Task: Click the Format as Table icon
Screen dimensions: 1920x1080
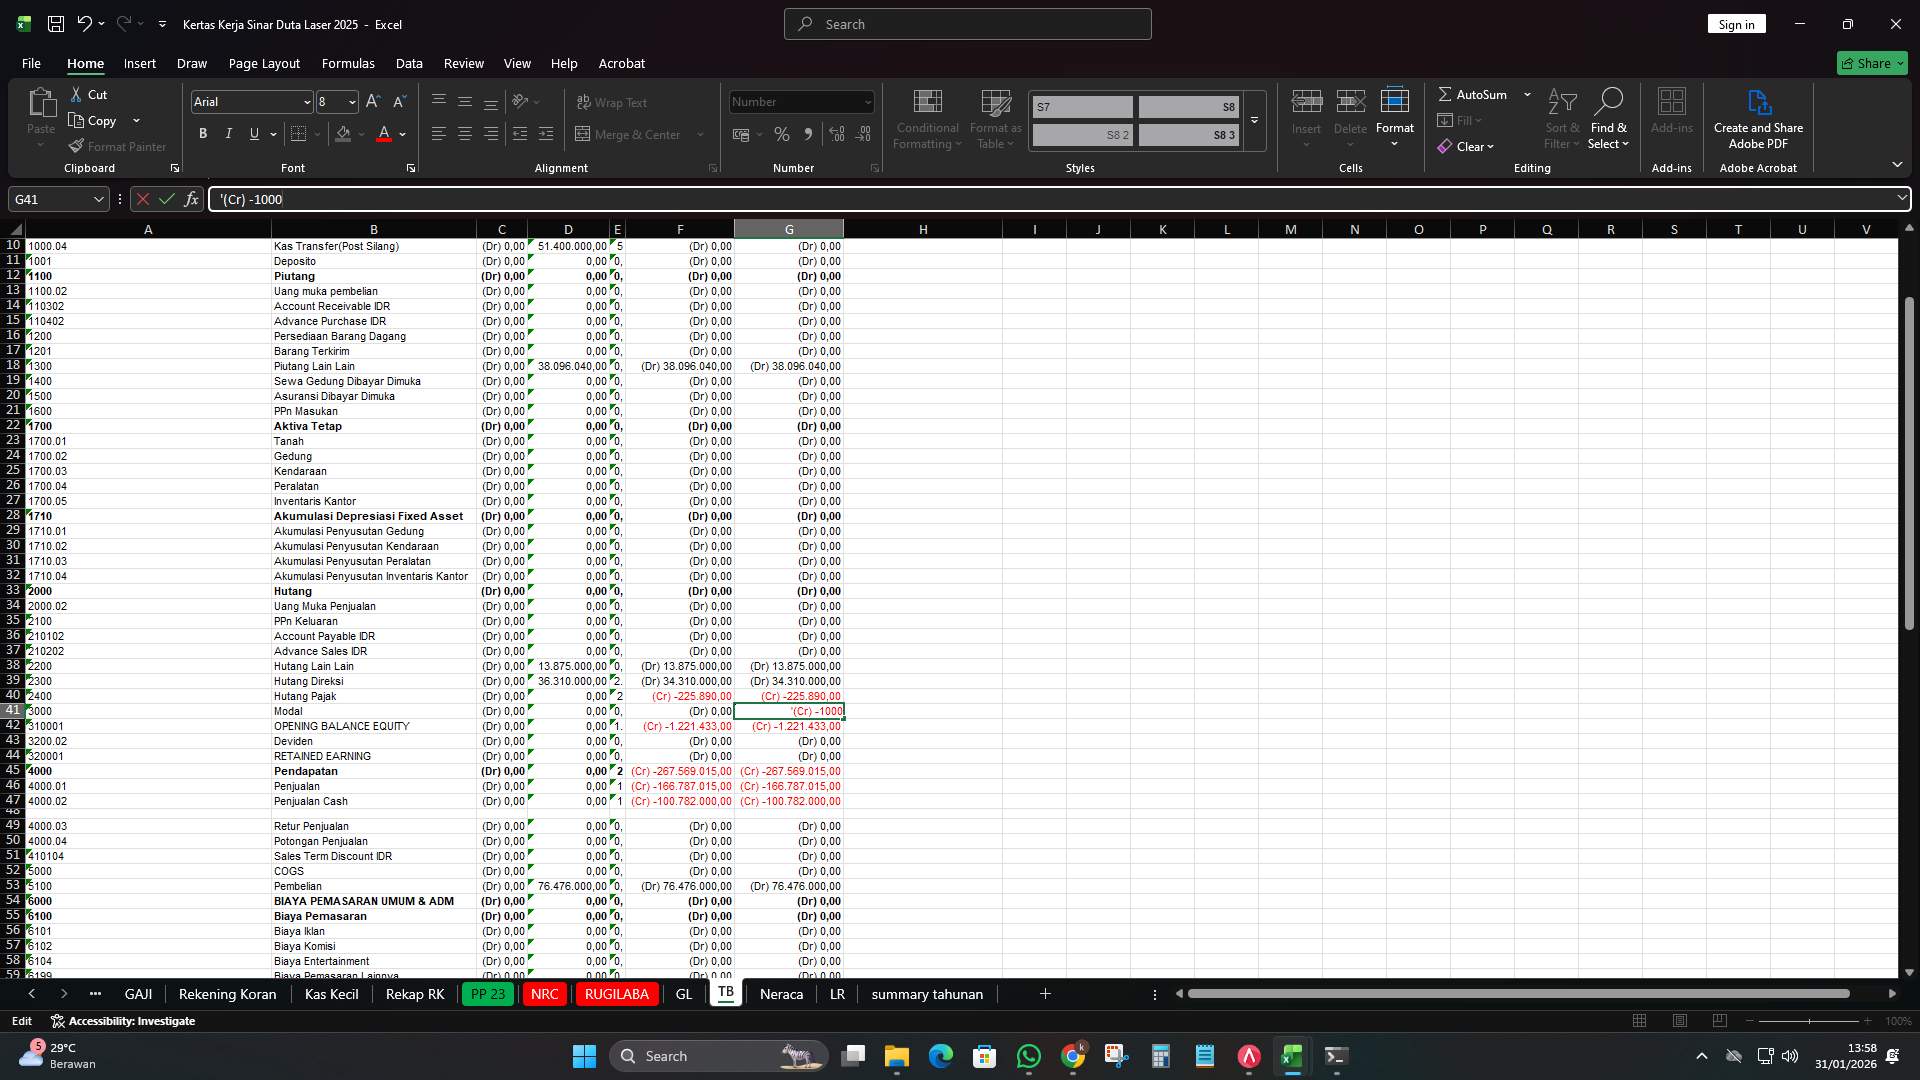Action: click(x=995, y=118)
